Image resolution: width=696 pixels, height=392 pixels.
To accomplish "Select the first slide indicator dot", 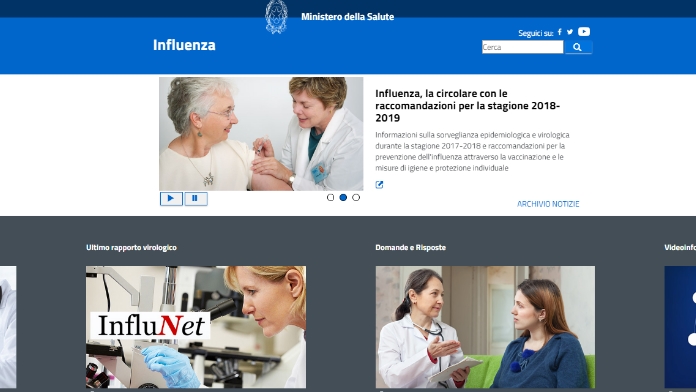I will [330, 198].
